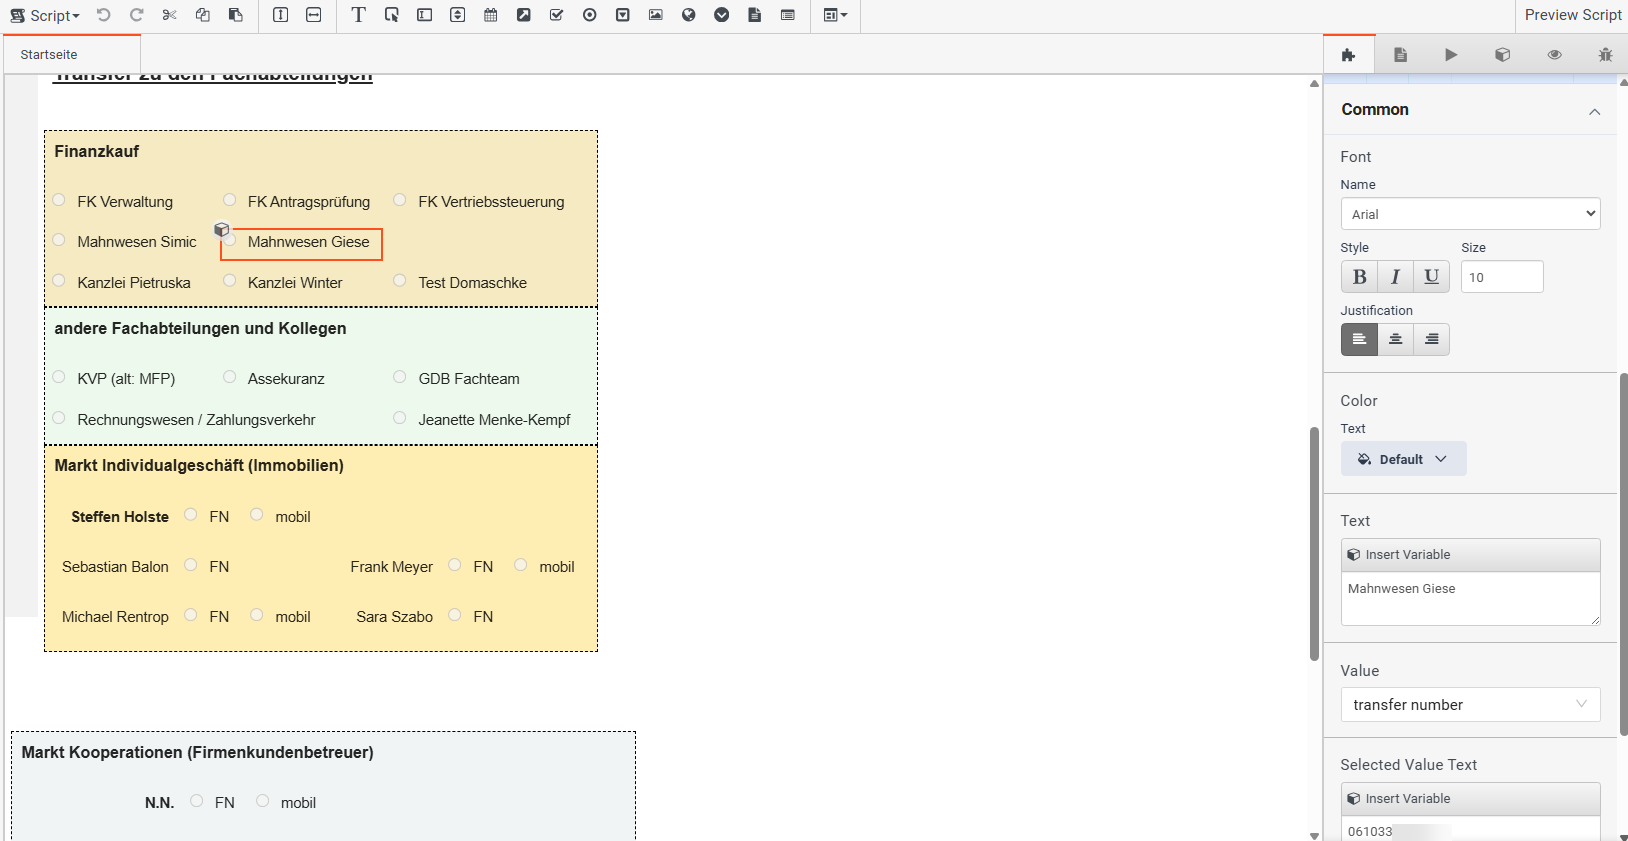Add a date picker calendar element
Image resolution: width=1628 pixels, height=841 pixels.
(491, 15)
